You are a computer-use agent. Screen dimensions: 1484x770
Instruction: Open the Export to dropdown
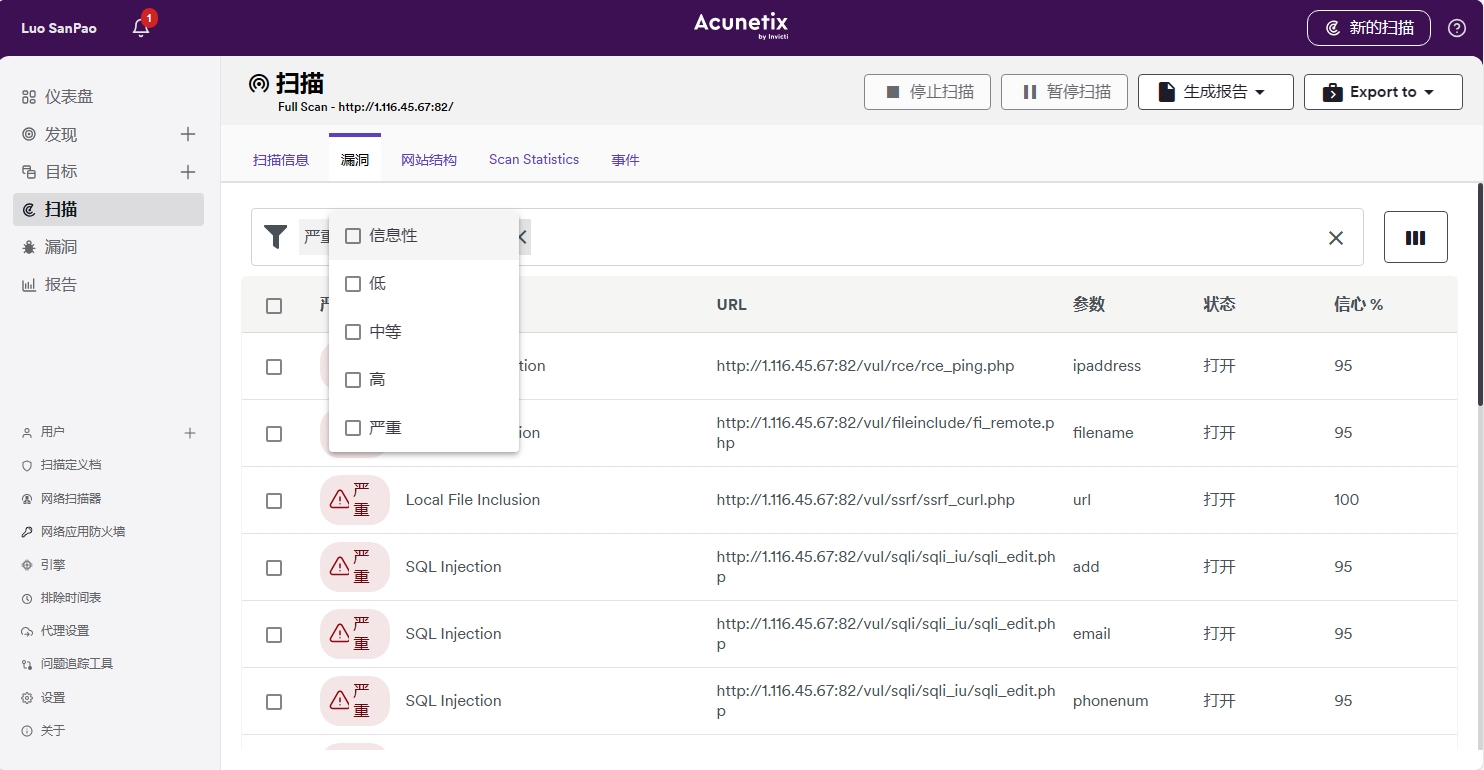point(1383,92)
